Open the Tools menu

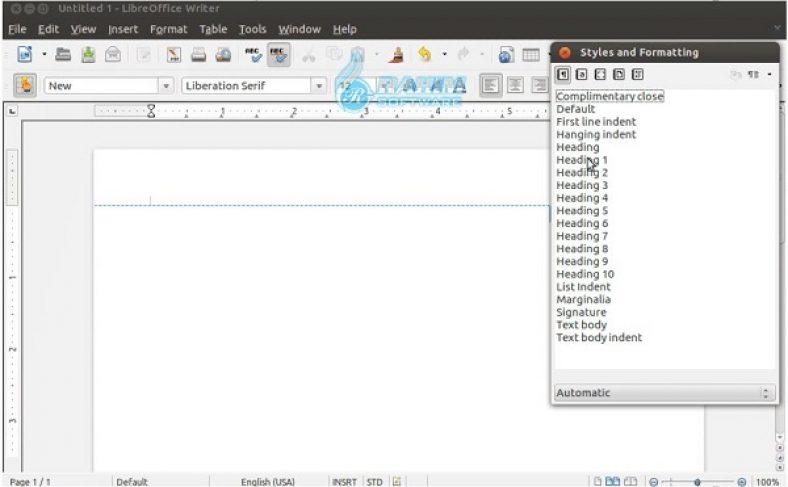pos(252,29)
